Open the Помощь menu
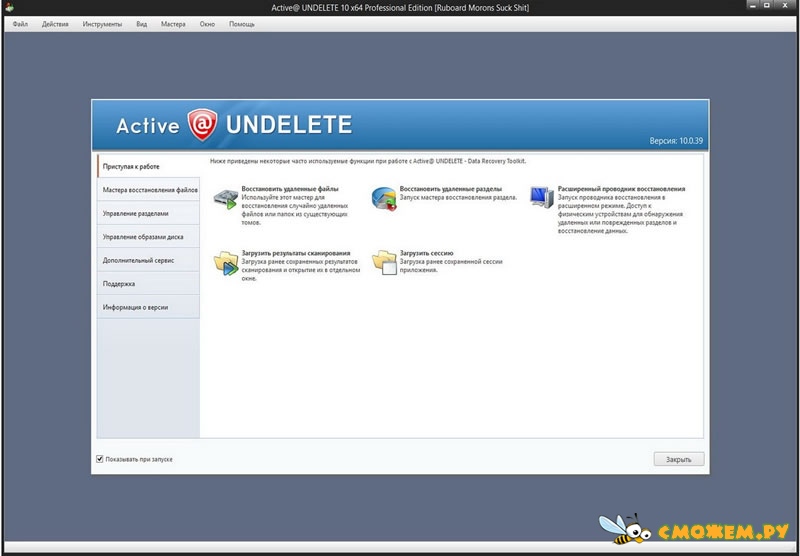The image size is (800, 556). pyautogui.click(x=242, y=24)
